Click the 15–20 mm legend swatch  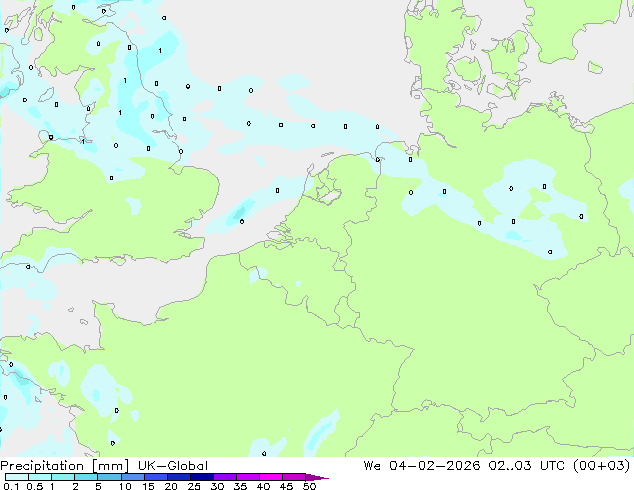155,477
